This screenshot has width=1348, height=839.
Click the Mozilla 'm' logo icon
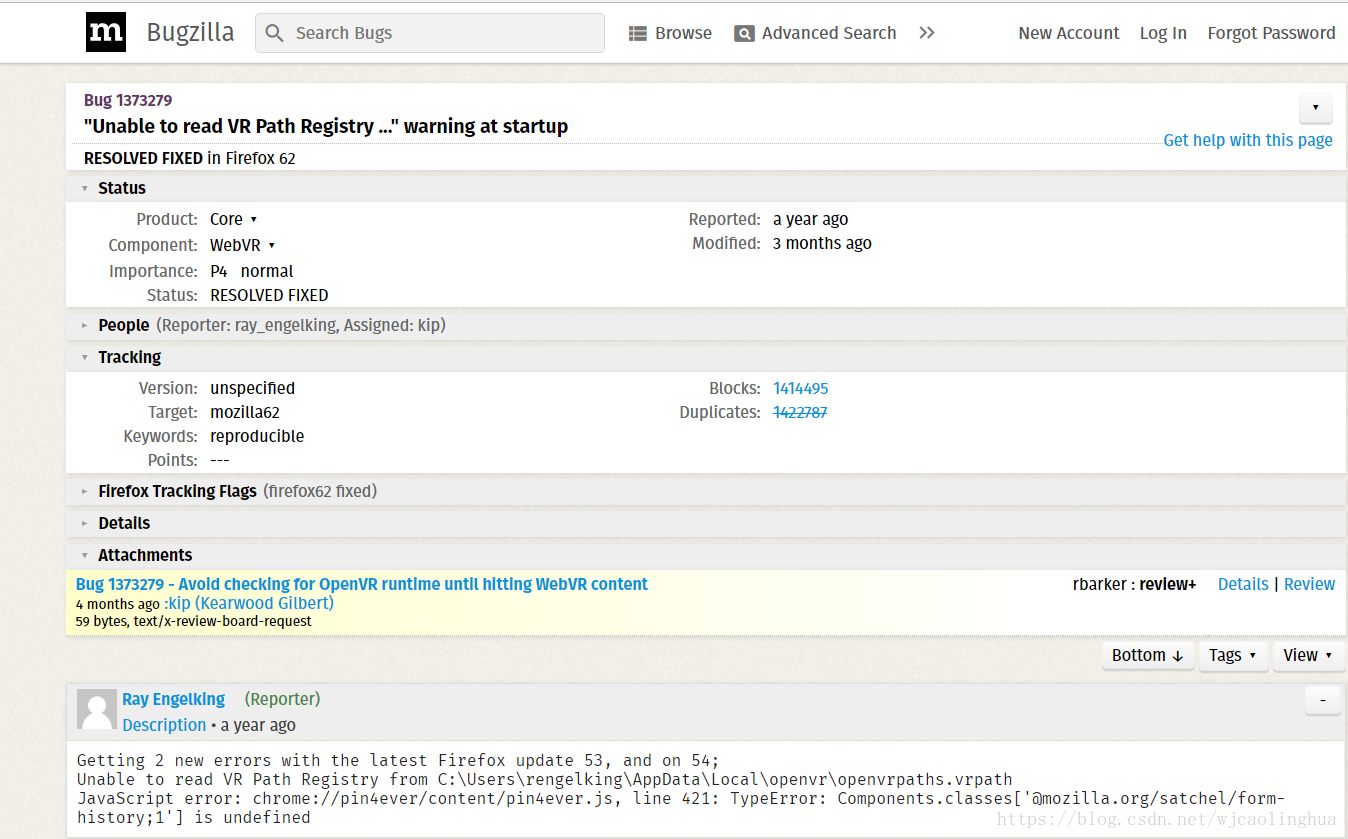pos(106,33)
